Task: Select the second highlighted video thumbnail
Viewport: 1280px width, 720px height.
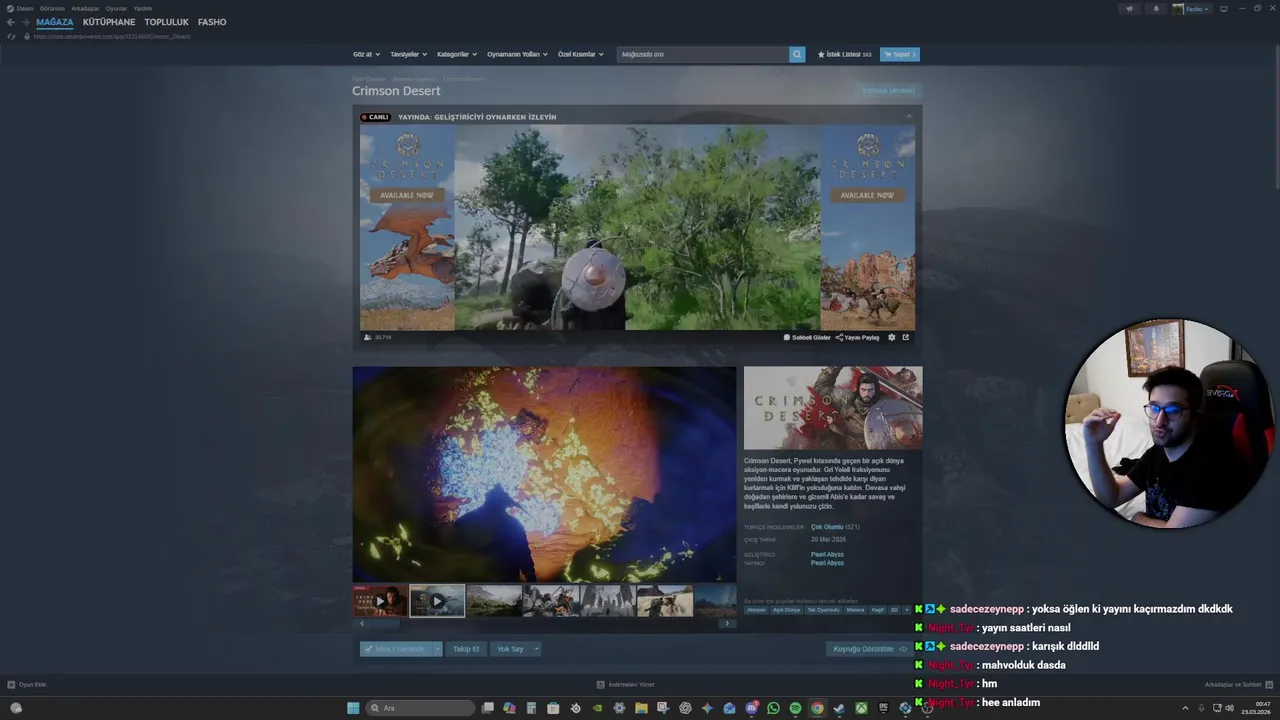Action: coord(437,601)
